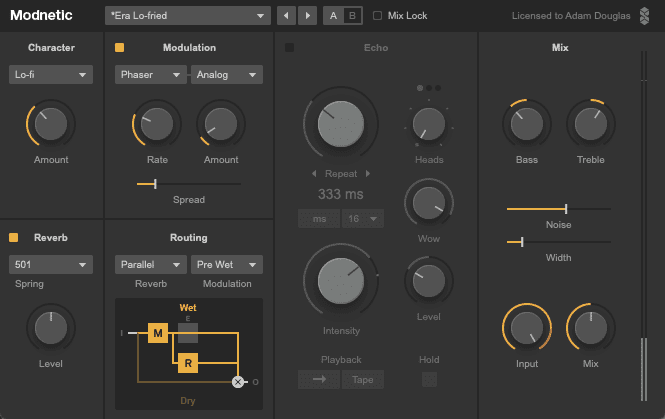Click the Repeat right arrow
Viewport: 665px width, 419px height.
coord(368,173)
